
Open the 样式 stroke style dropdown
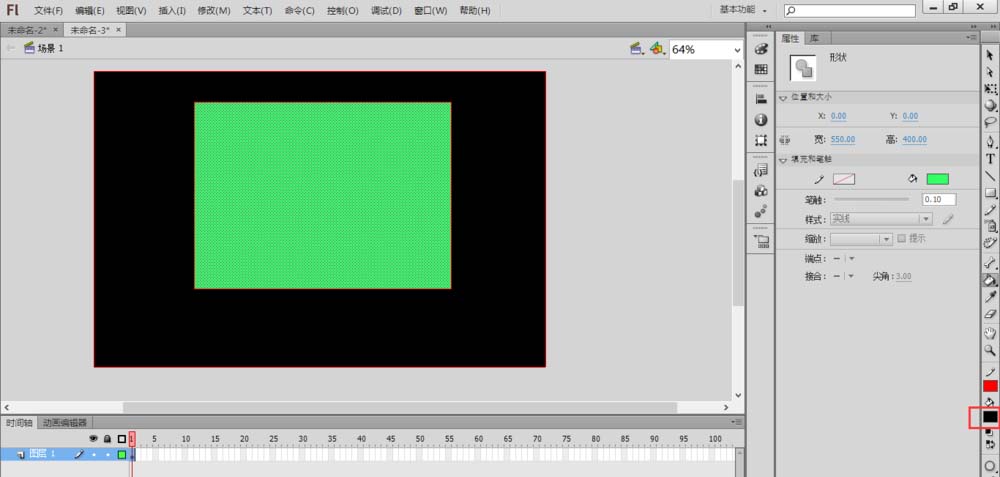881,219
